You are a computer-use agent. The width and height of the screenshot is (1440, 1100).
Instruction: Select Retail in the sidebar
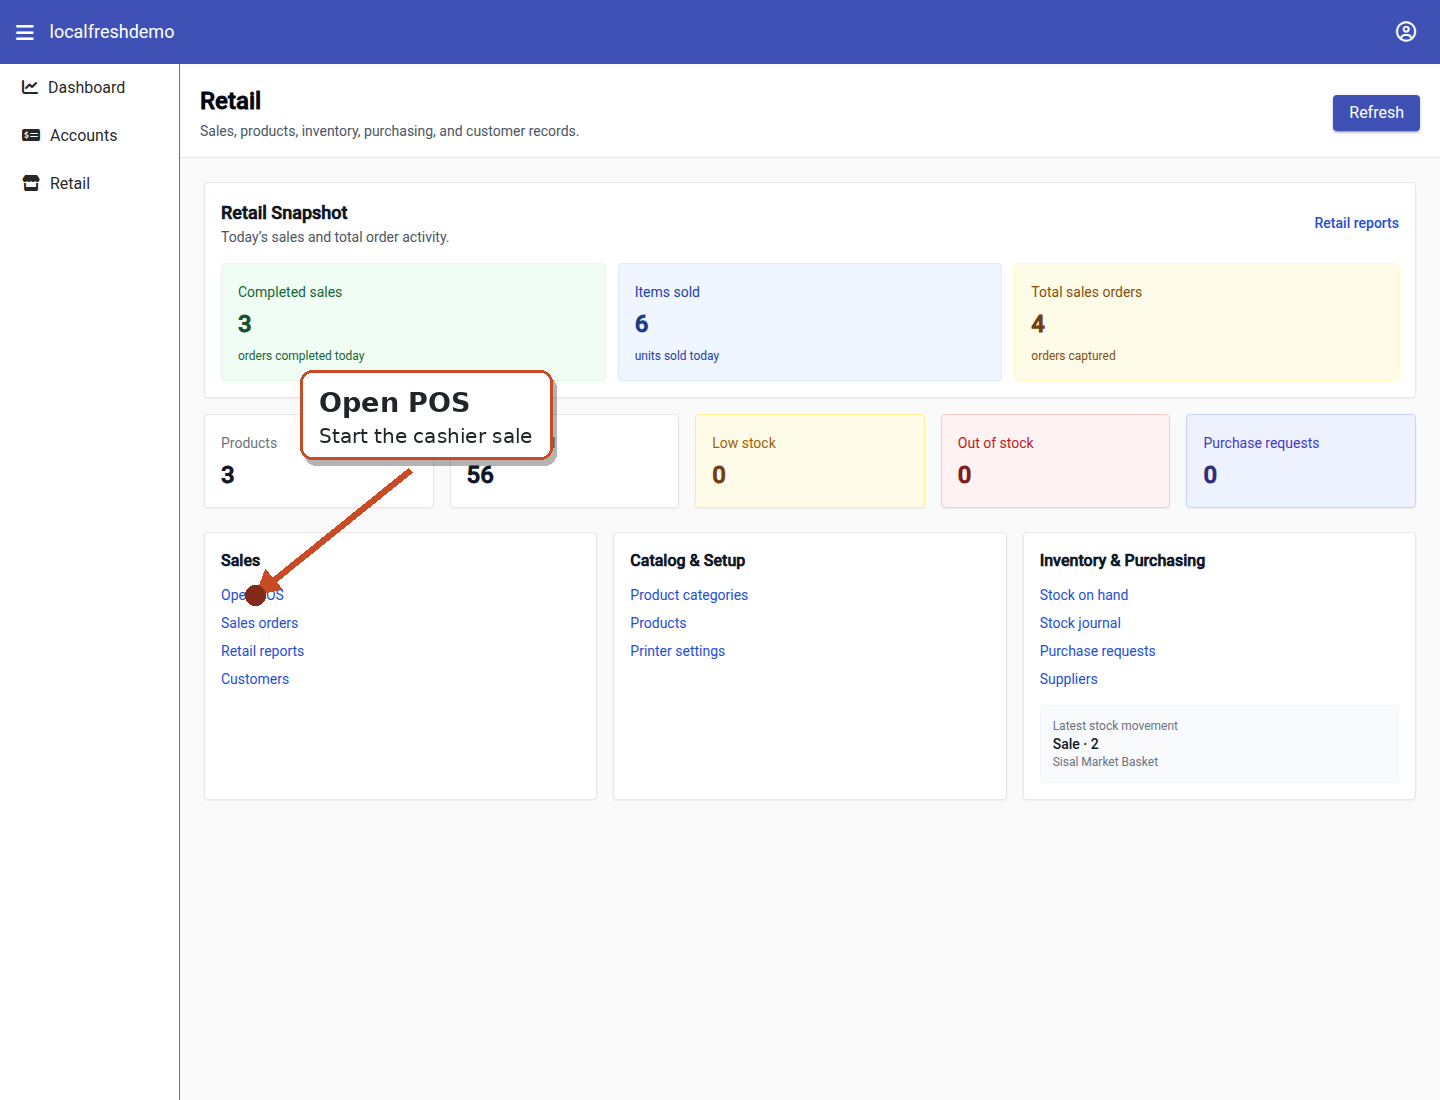click(x=70, y=183)
